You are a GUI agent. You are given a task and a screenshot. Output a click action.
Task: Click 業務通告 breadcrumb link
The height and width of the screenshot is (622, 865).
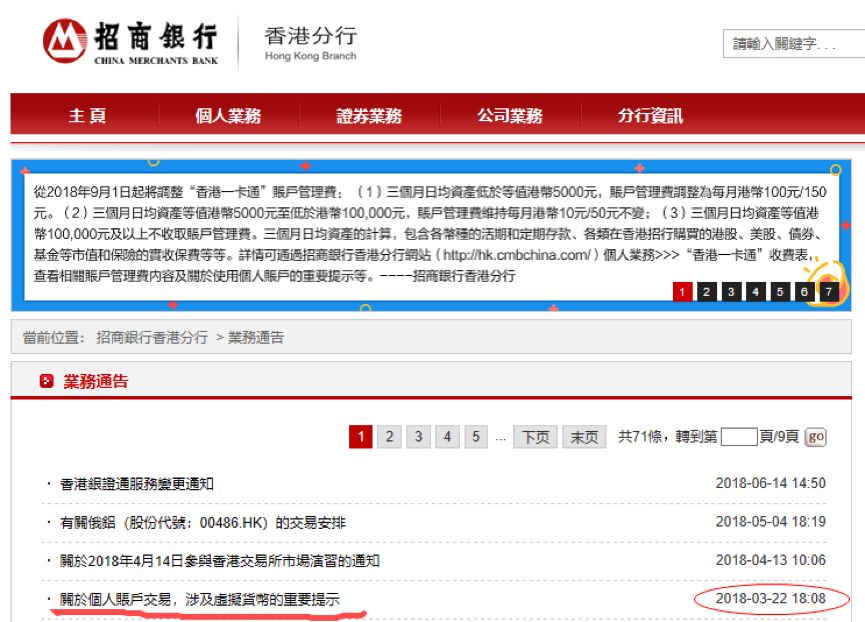256,337
